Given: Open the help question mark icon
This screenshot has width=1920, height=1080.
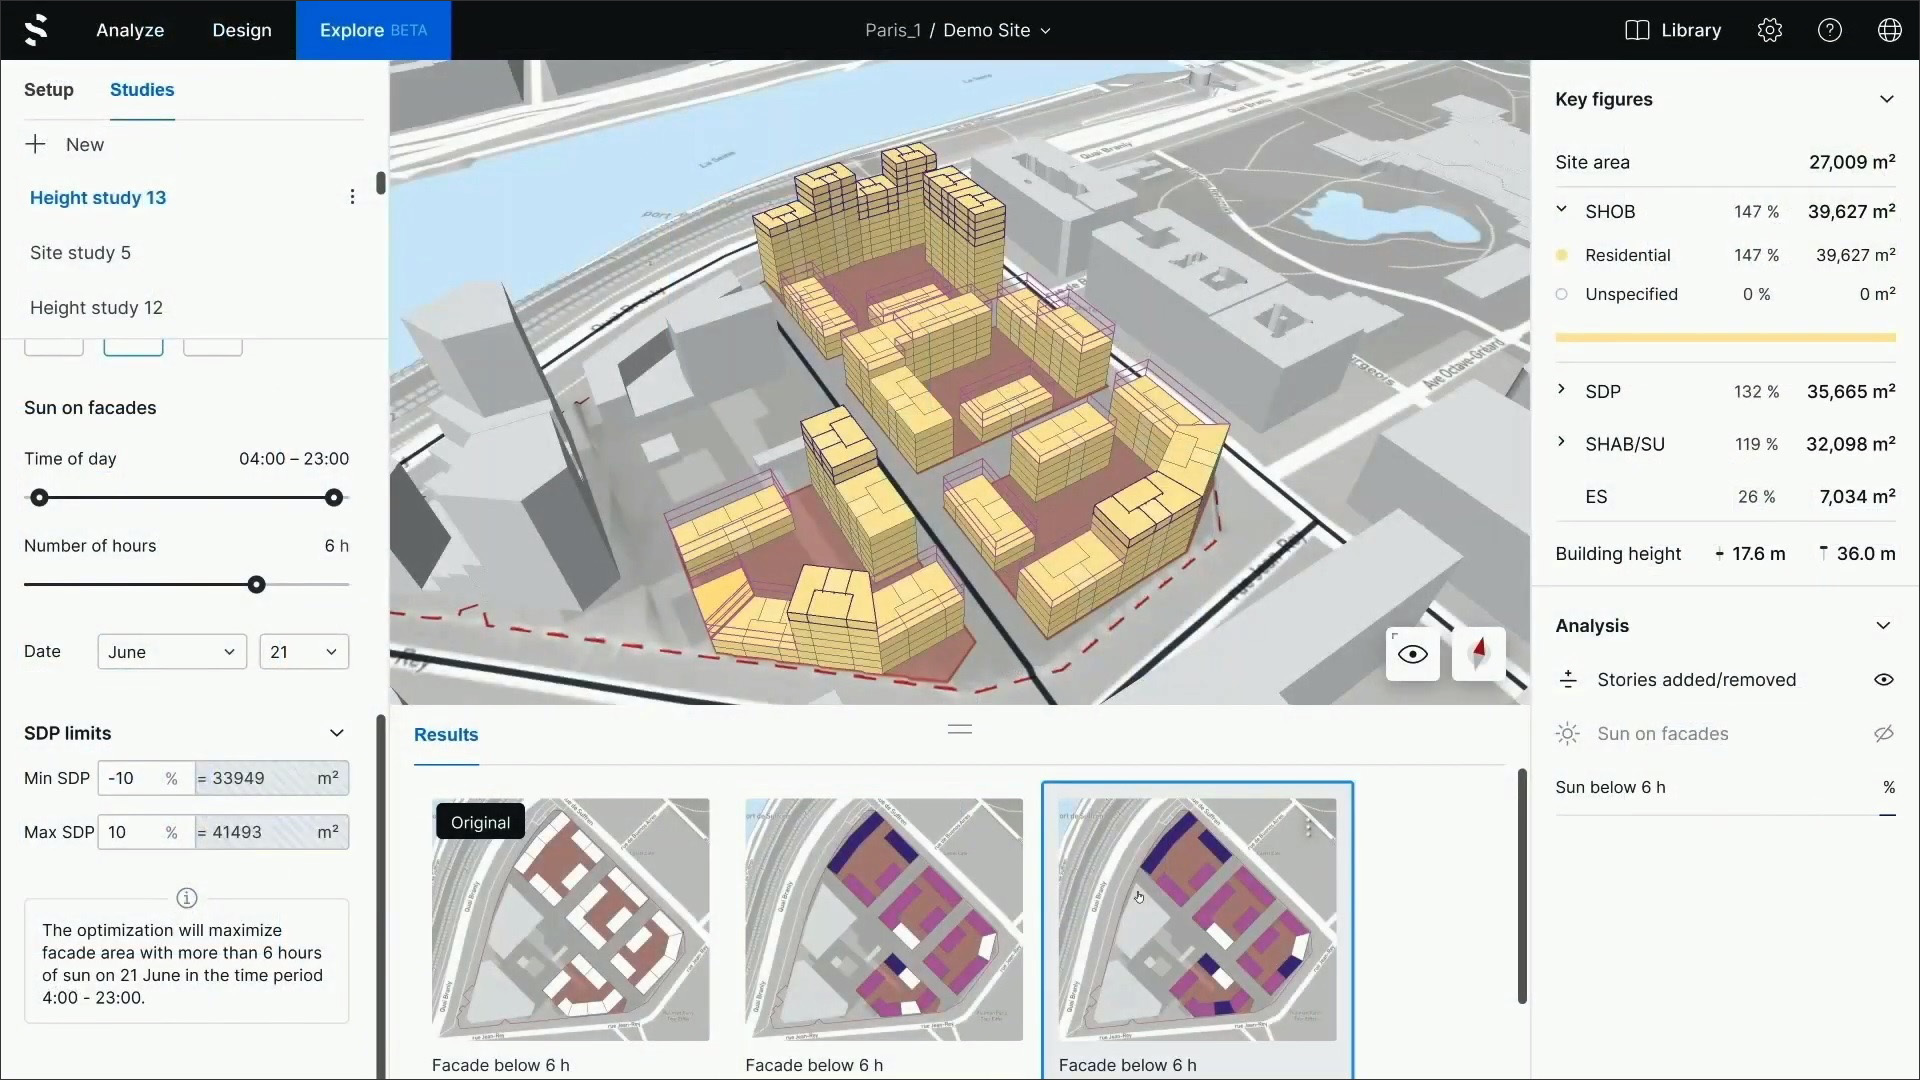Looking at the screenshot, I should (1830, 30).
